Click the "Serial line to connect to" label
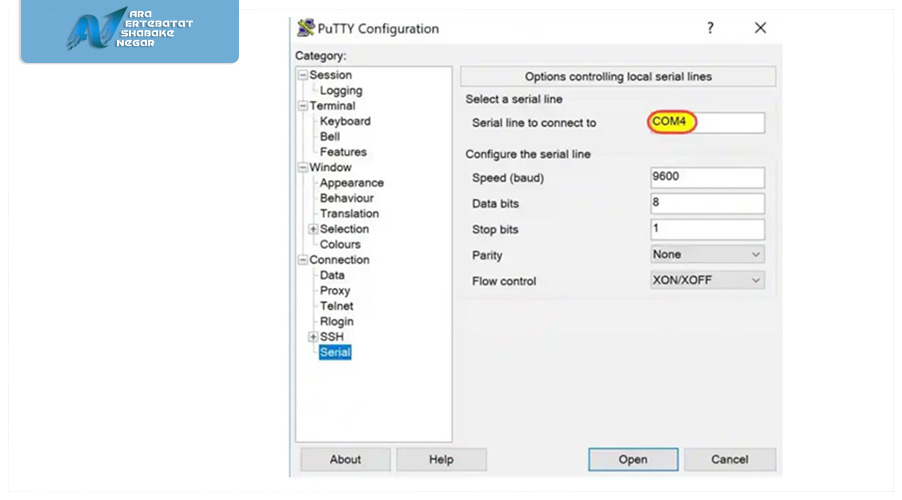Viewport: 902px width, 500px height. pyautogui.click(x=534, y=123)
